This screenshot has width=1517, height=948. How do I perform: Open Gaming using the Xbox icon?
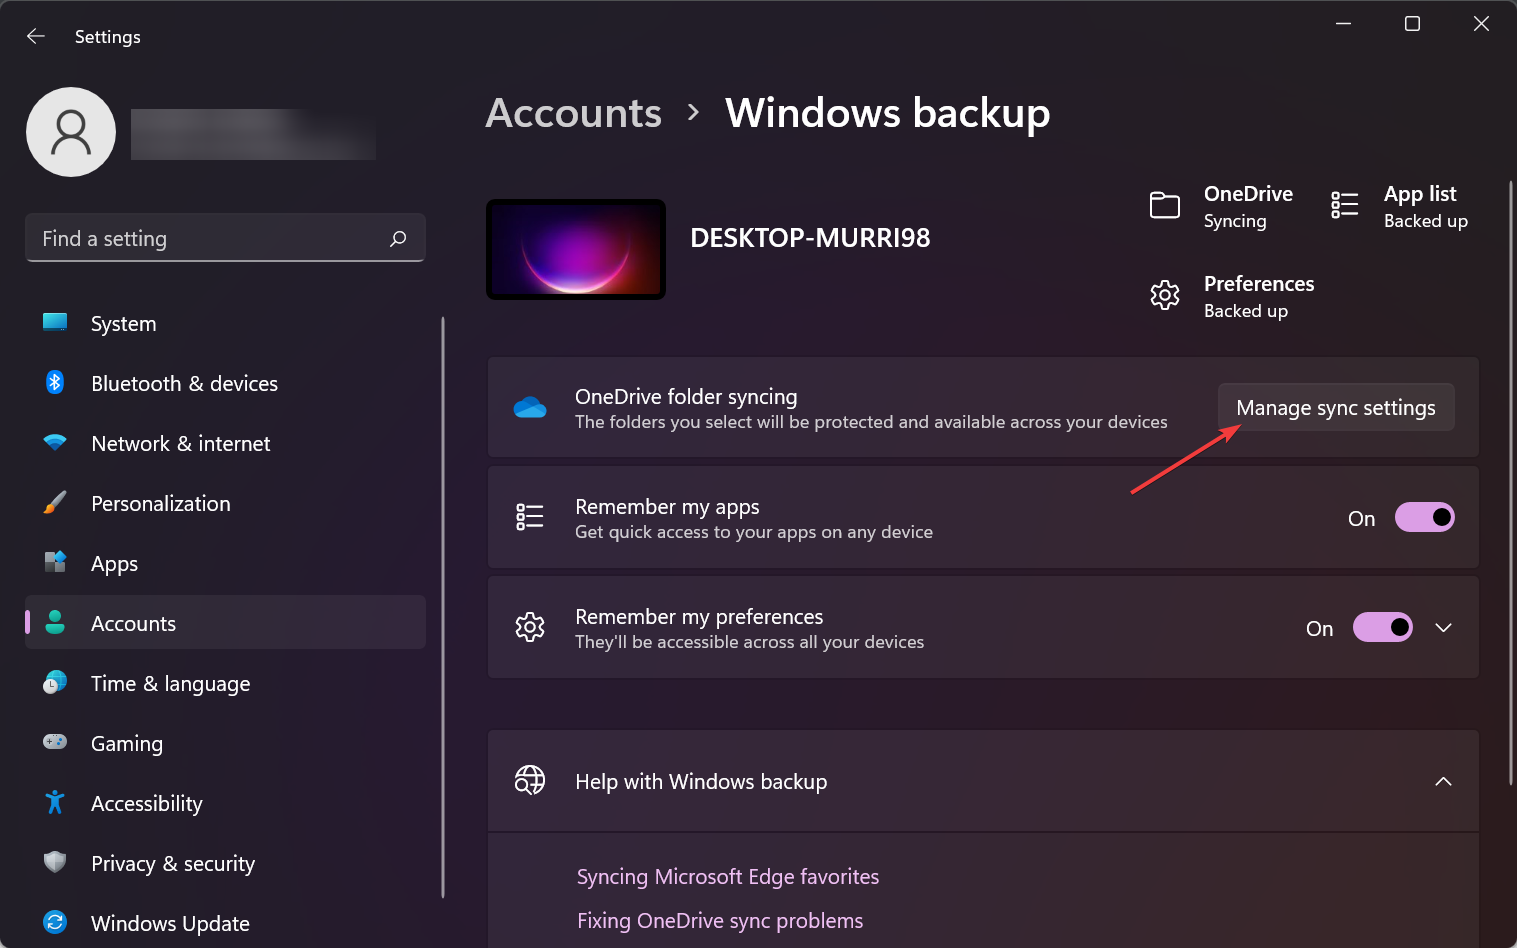(54, 742)
